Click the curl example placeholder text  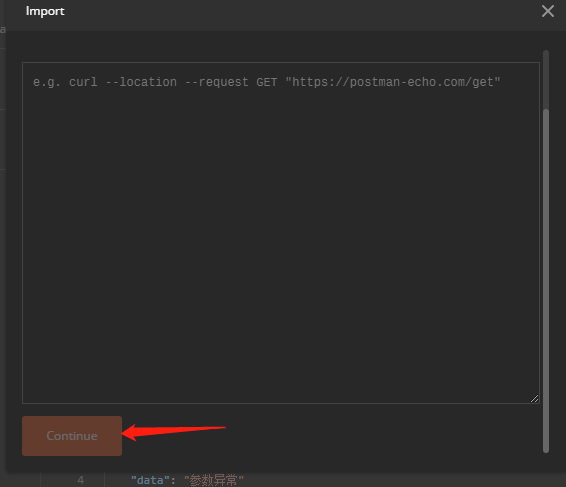[x=266, y=82]
